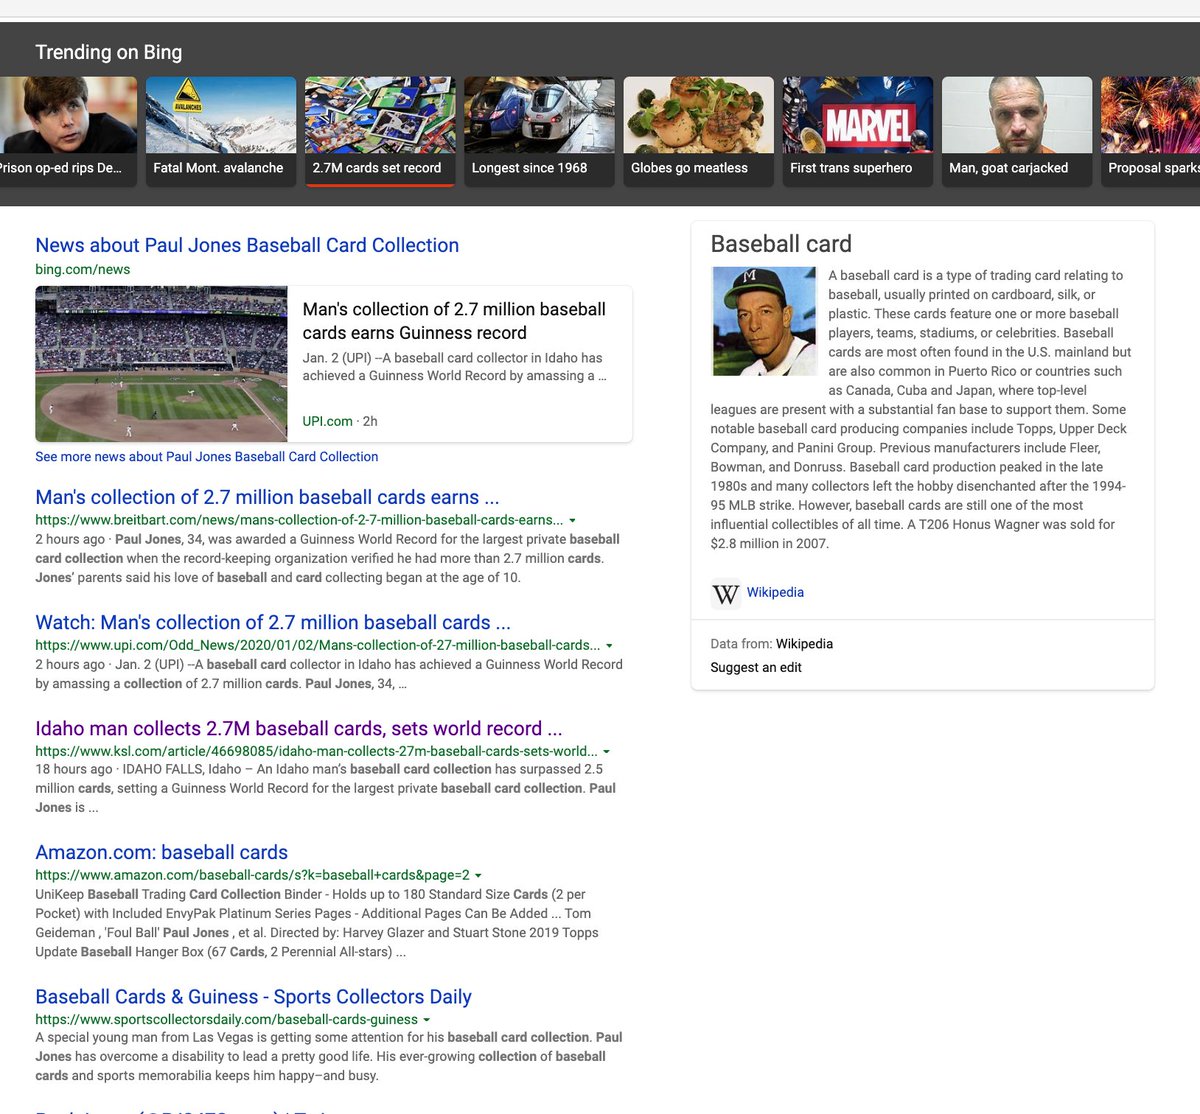Open the vintage baseball player card image
The width and height of the screenshot is (1200, 1114).
(763, 321)
